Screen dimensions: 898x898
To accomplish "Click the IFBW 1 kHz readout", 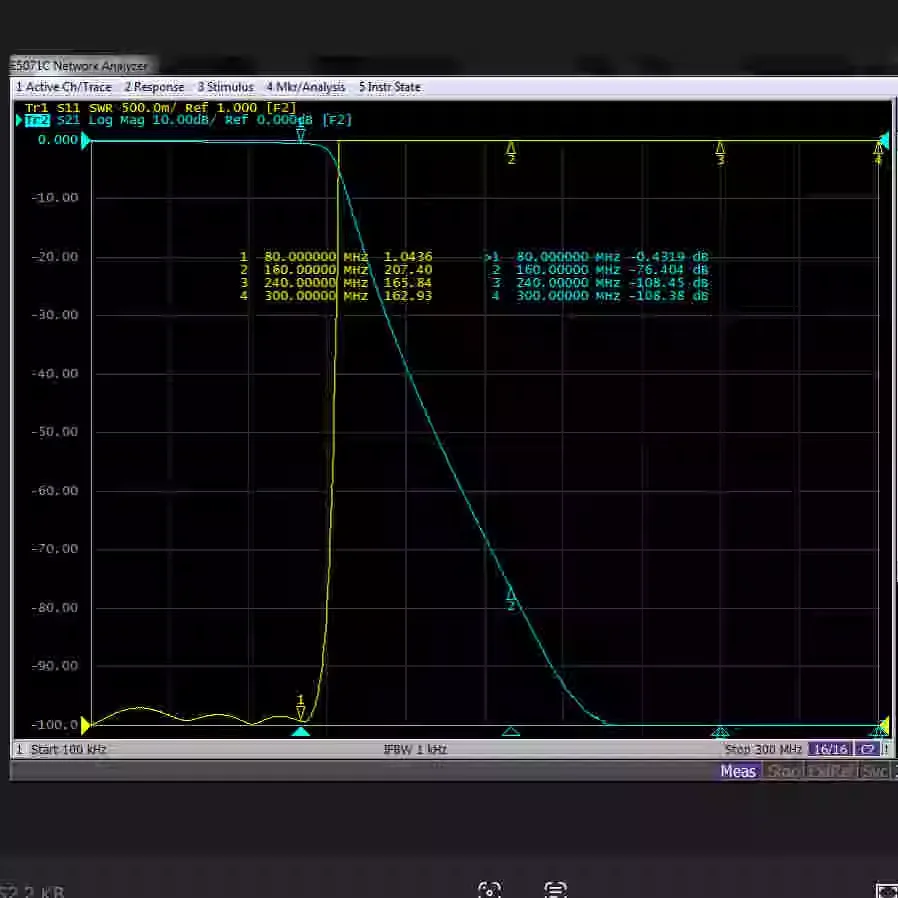I will [415, 749].
